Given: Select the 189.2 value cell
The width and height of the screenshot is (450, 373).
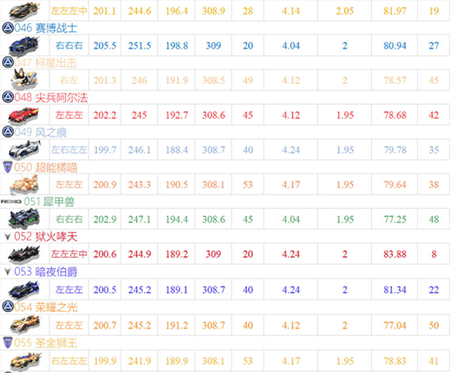Looking at the screenshot, I should tap(177, 254).
